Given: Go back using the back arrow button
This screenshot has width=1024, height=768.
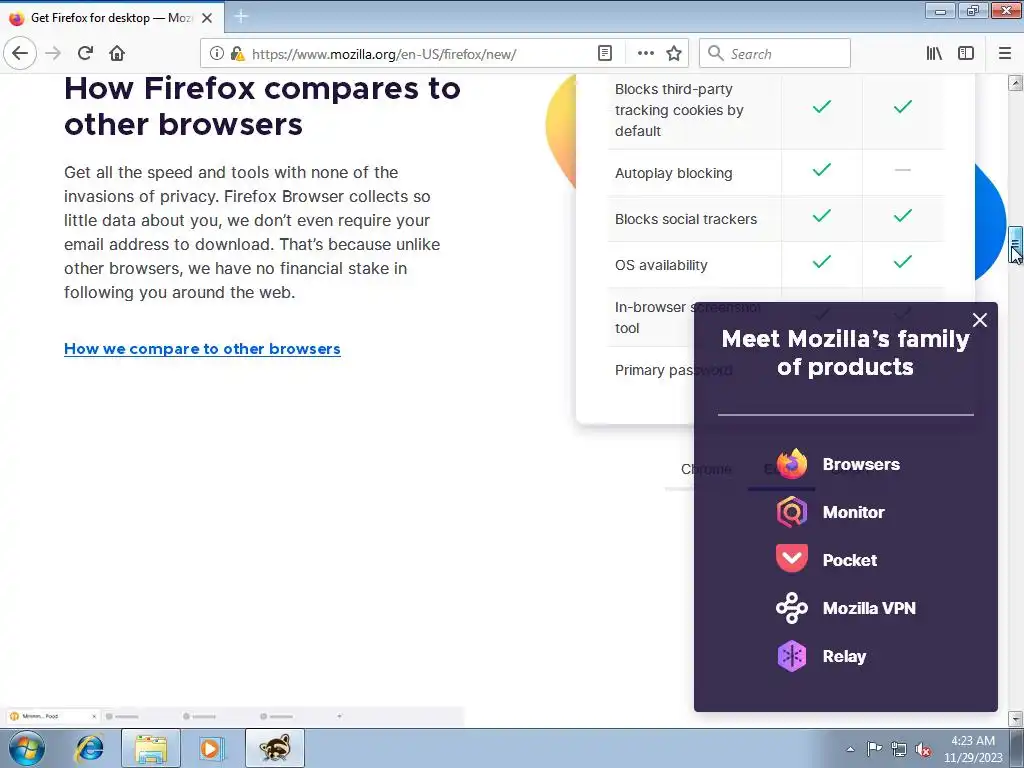Looking at the screenshot, I should pyautogui.click(x=20, y=53).
